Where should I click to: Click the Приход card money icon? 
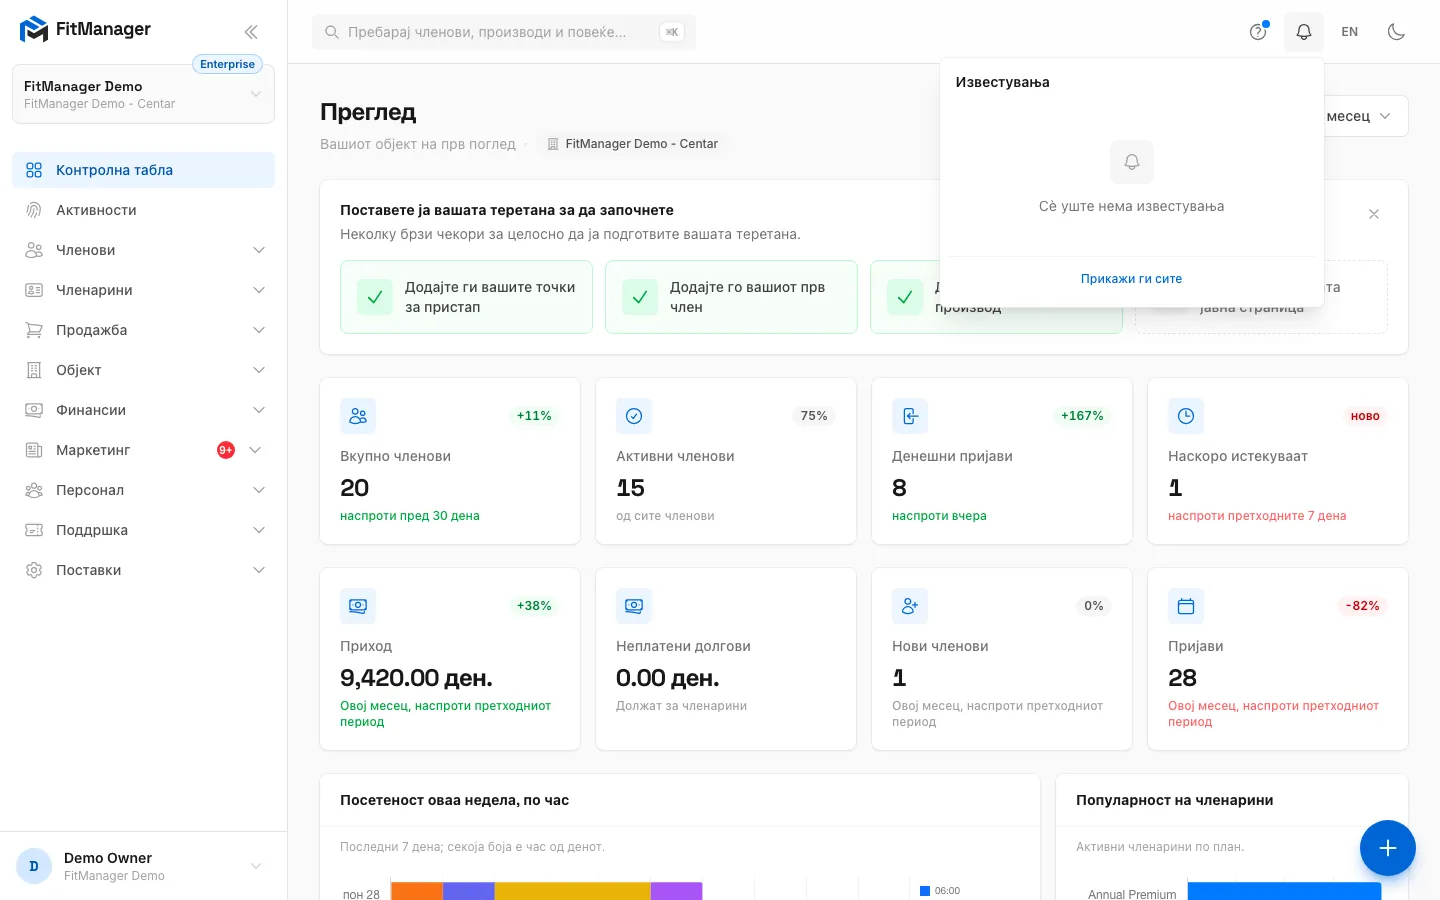(358, 606)
